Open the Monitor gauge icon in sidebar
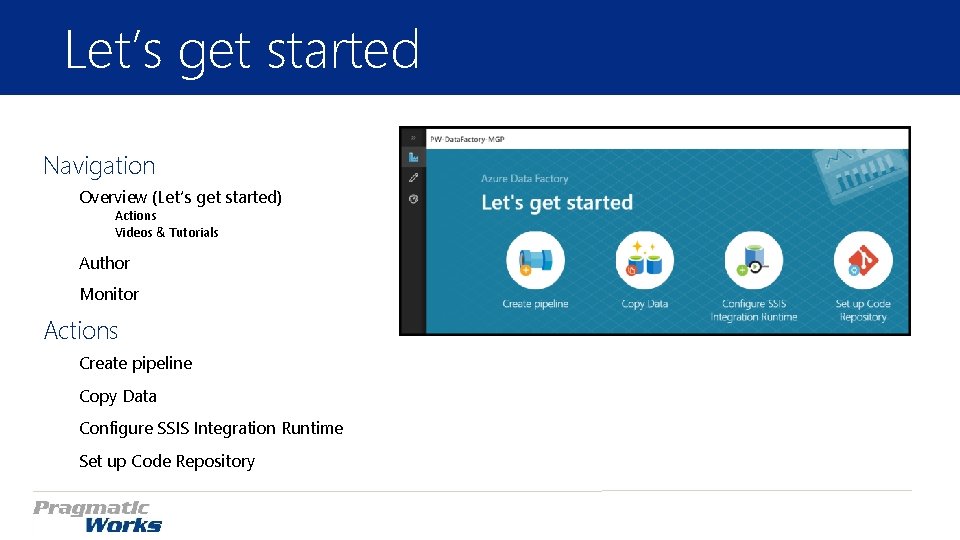 tap(413, 199)
